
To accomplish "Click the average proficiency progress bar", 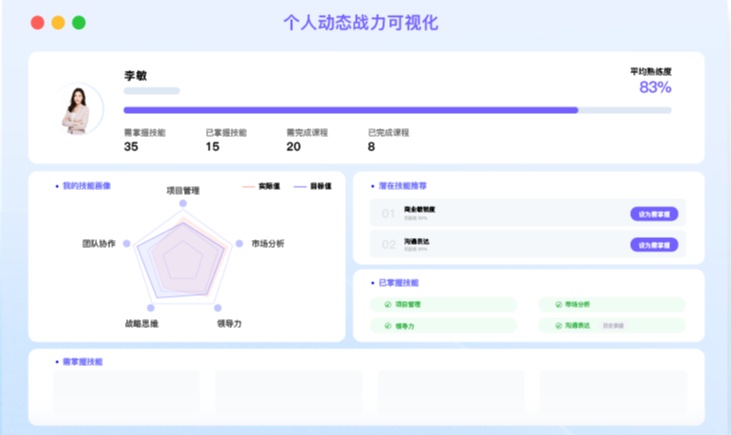I will [x=397, y=110].
